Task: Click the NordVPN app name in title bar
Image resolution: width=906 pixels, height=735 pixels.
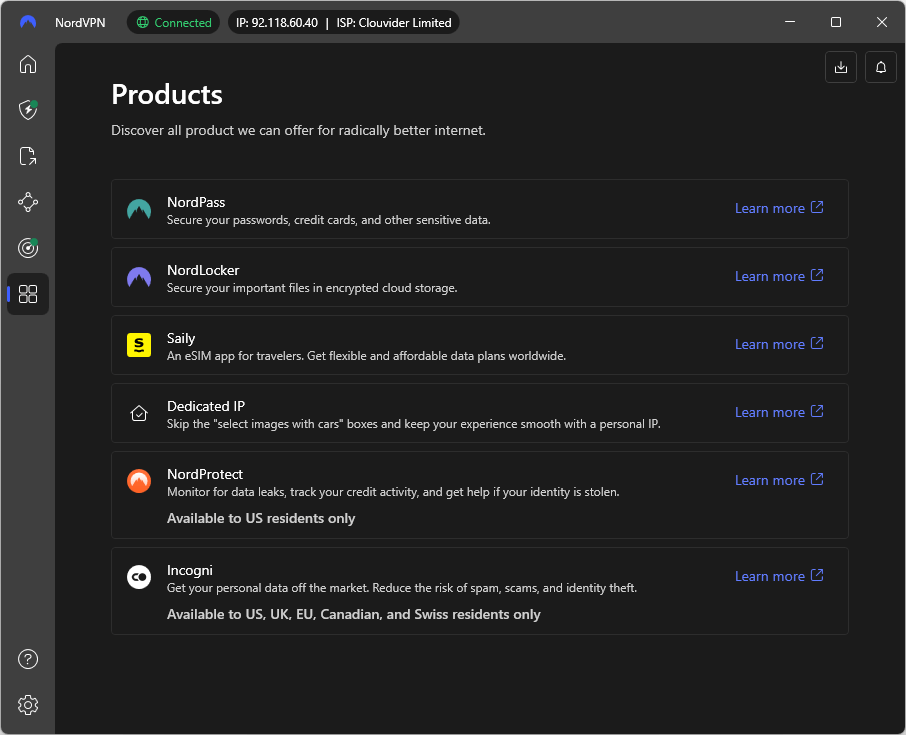Action: (x=80, y=23)
